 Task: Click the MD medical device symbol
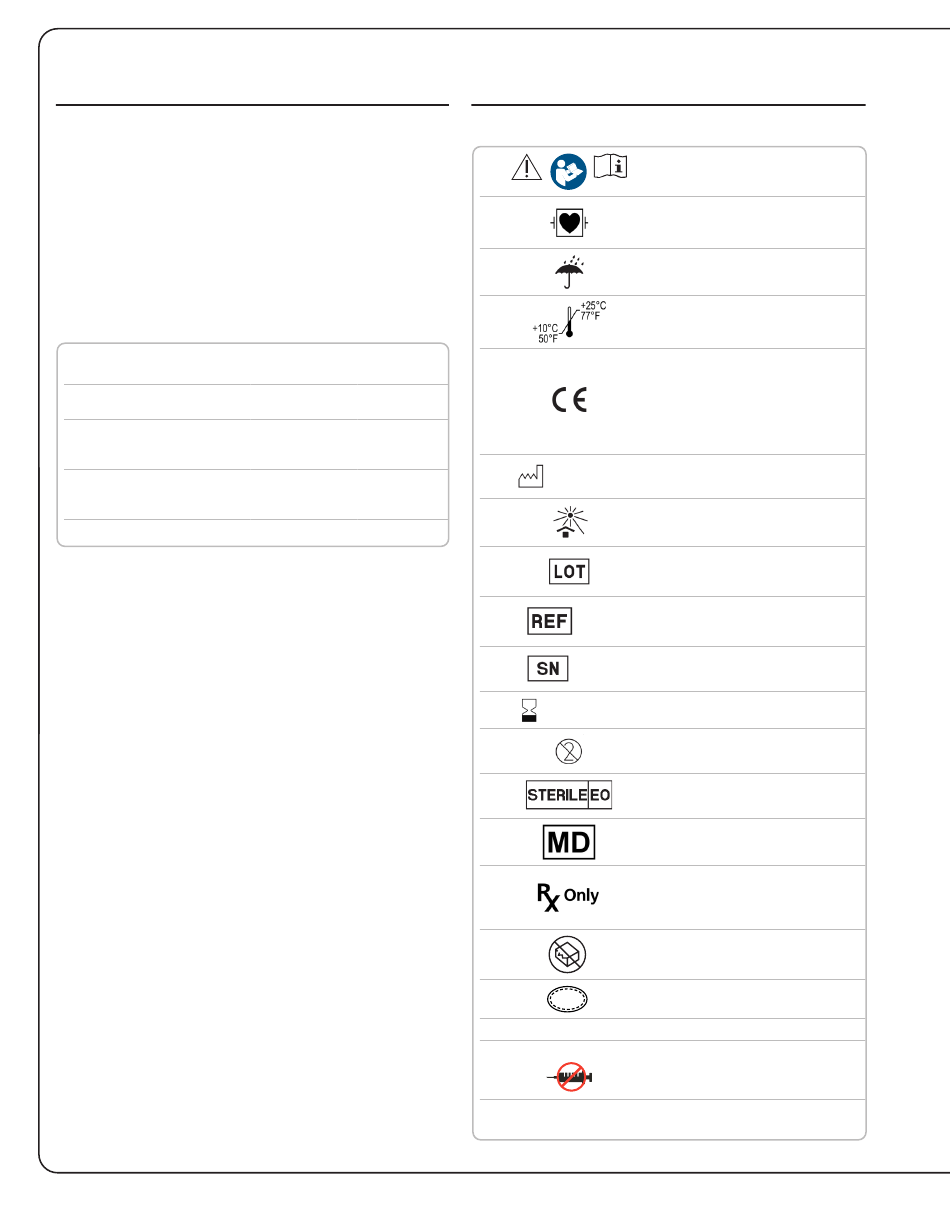click(x=569, y=842)
